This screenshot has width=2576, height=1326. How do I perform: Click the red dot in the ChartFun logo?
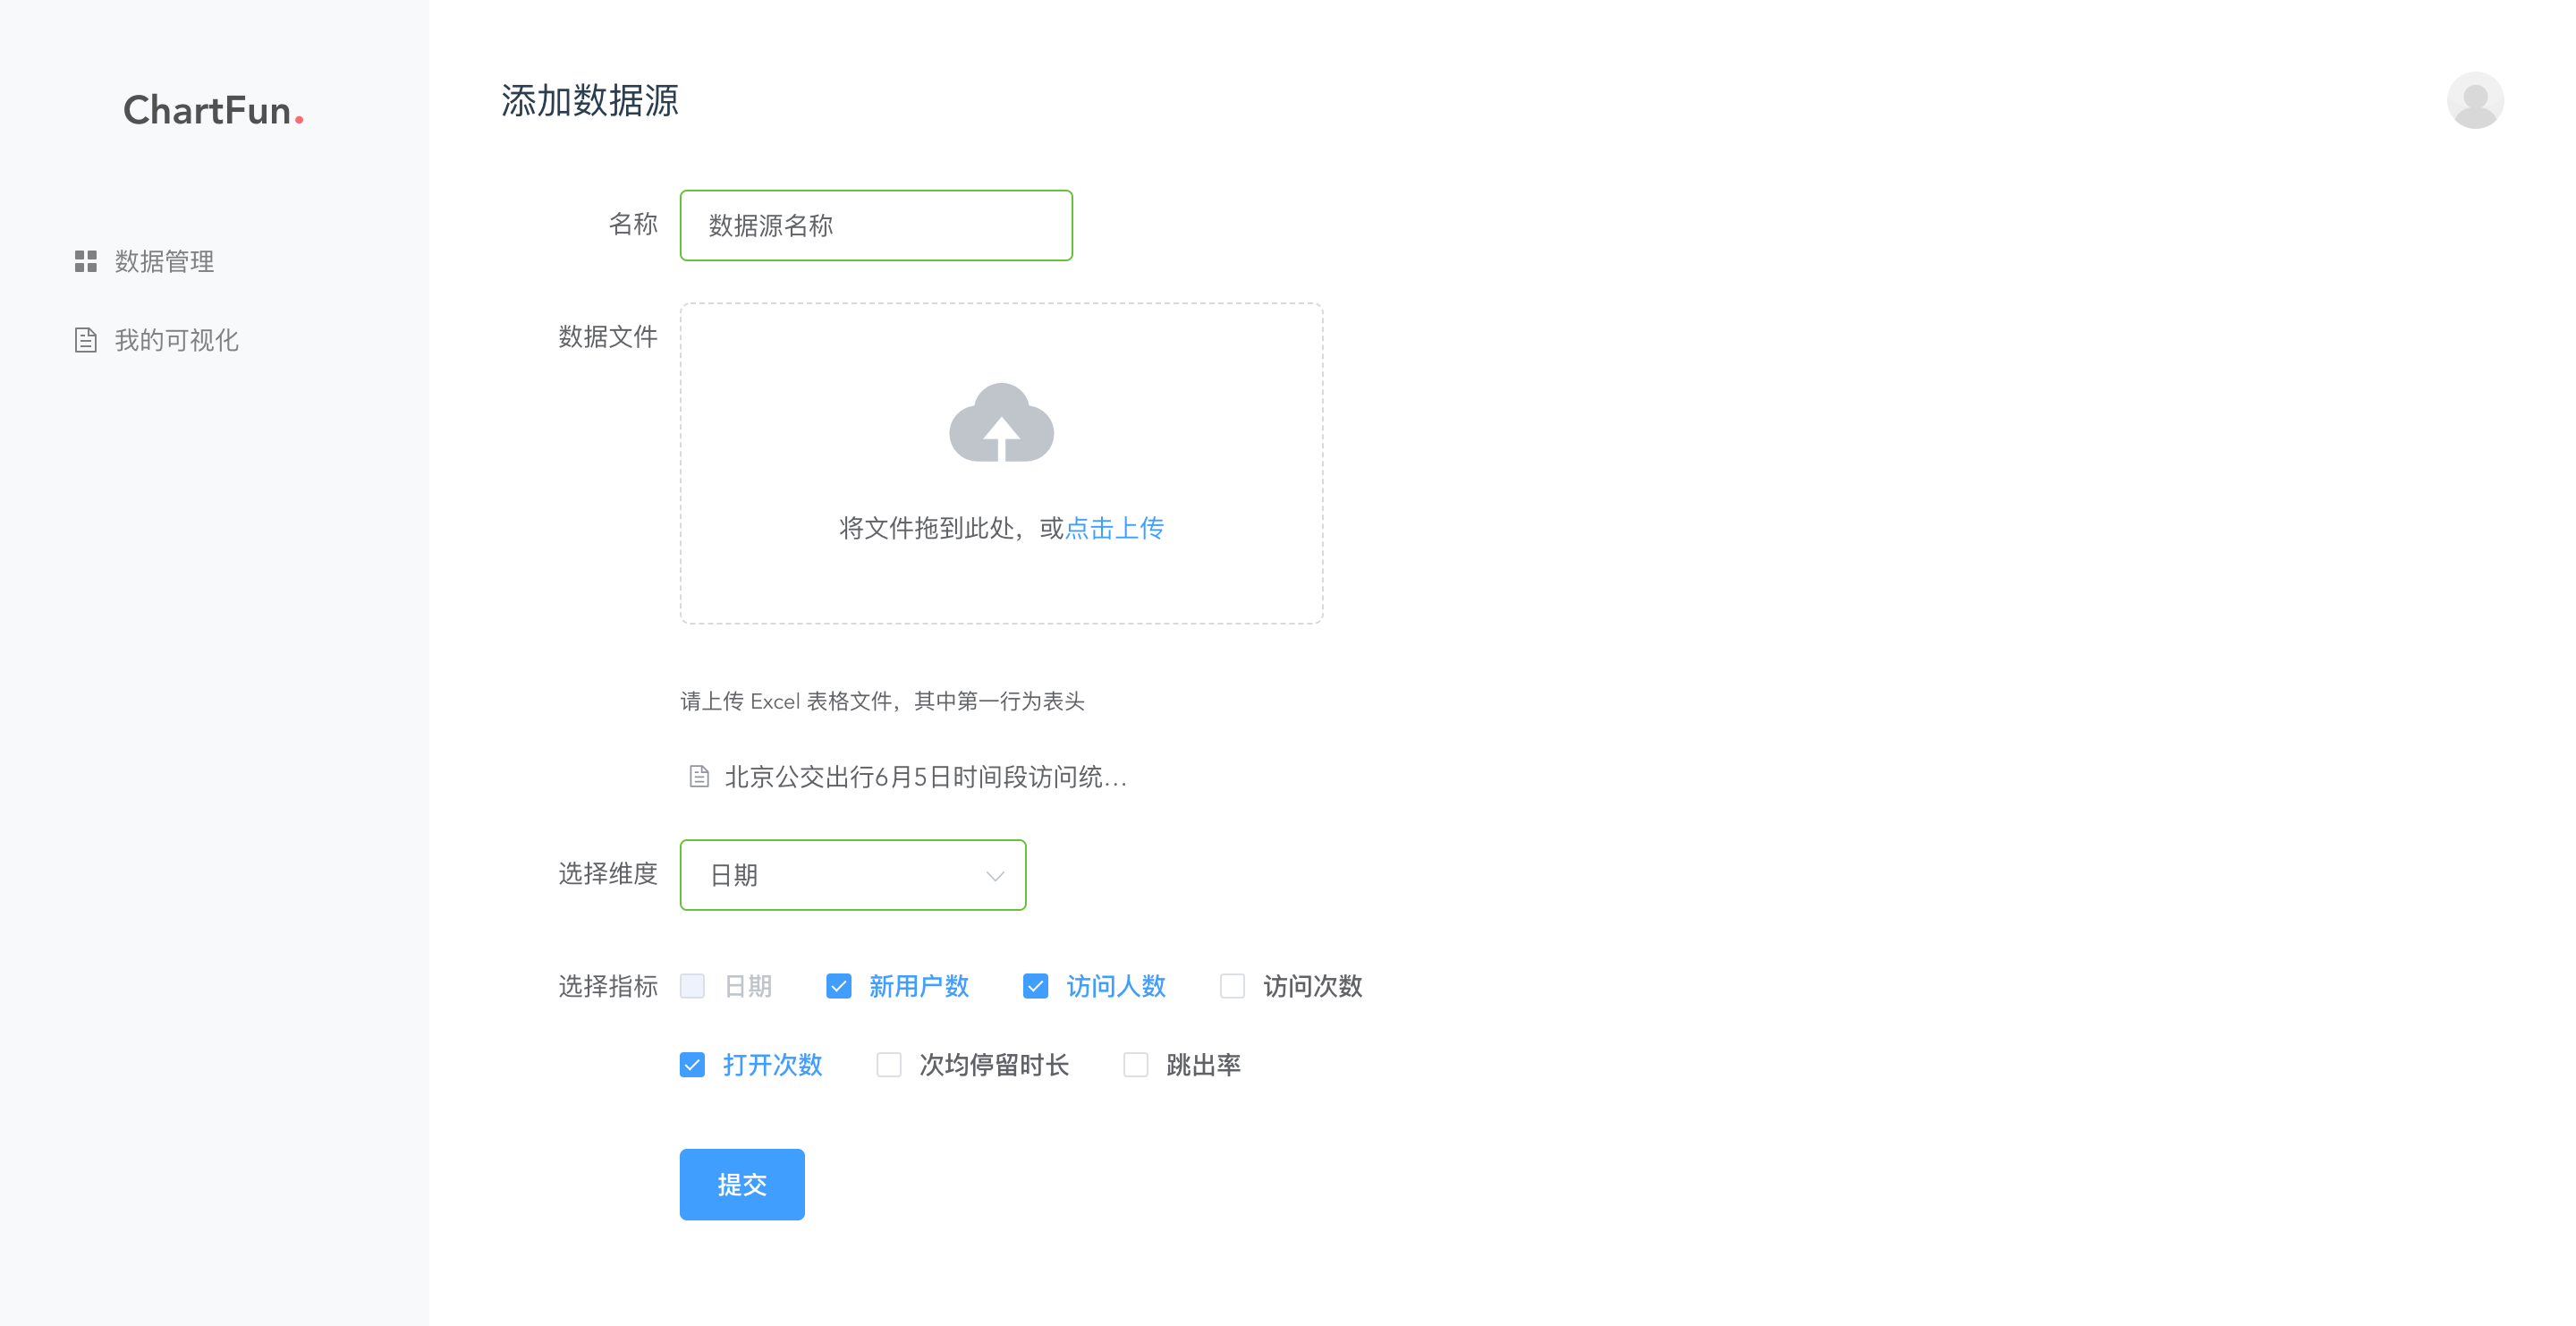coord(299,121)
